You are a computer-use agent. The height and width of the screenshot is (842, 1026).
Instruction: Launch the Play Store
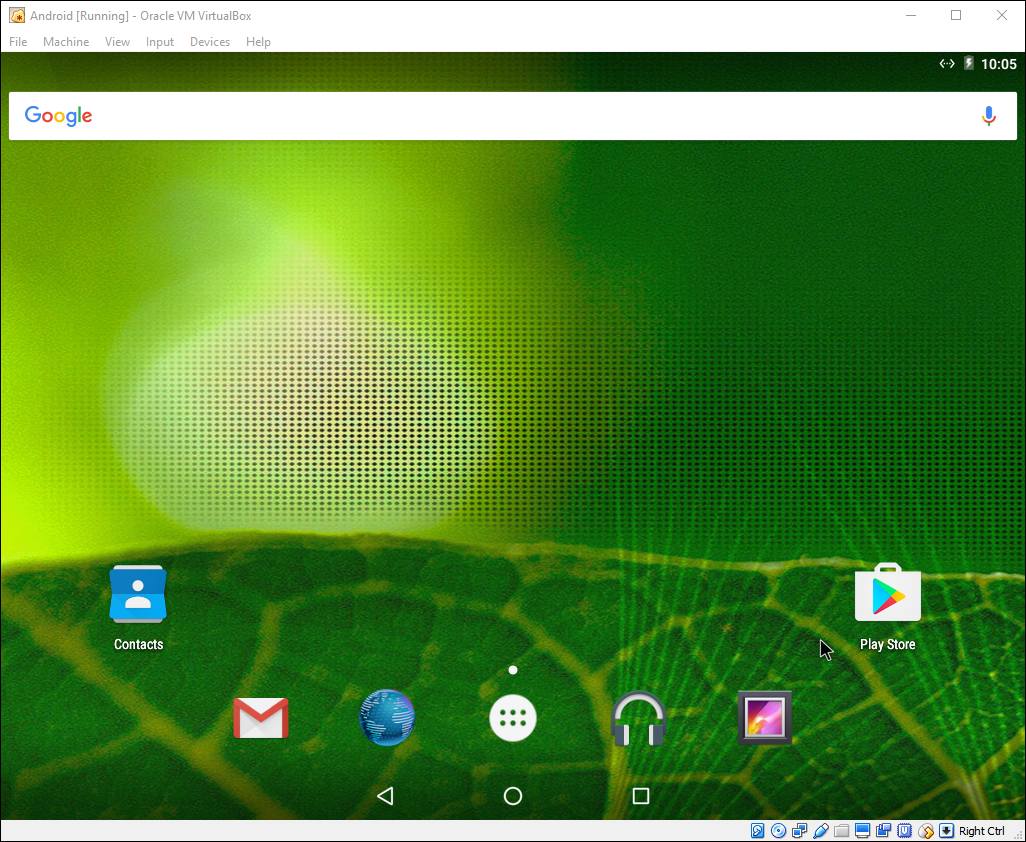pos(887,594)
